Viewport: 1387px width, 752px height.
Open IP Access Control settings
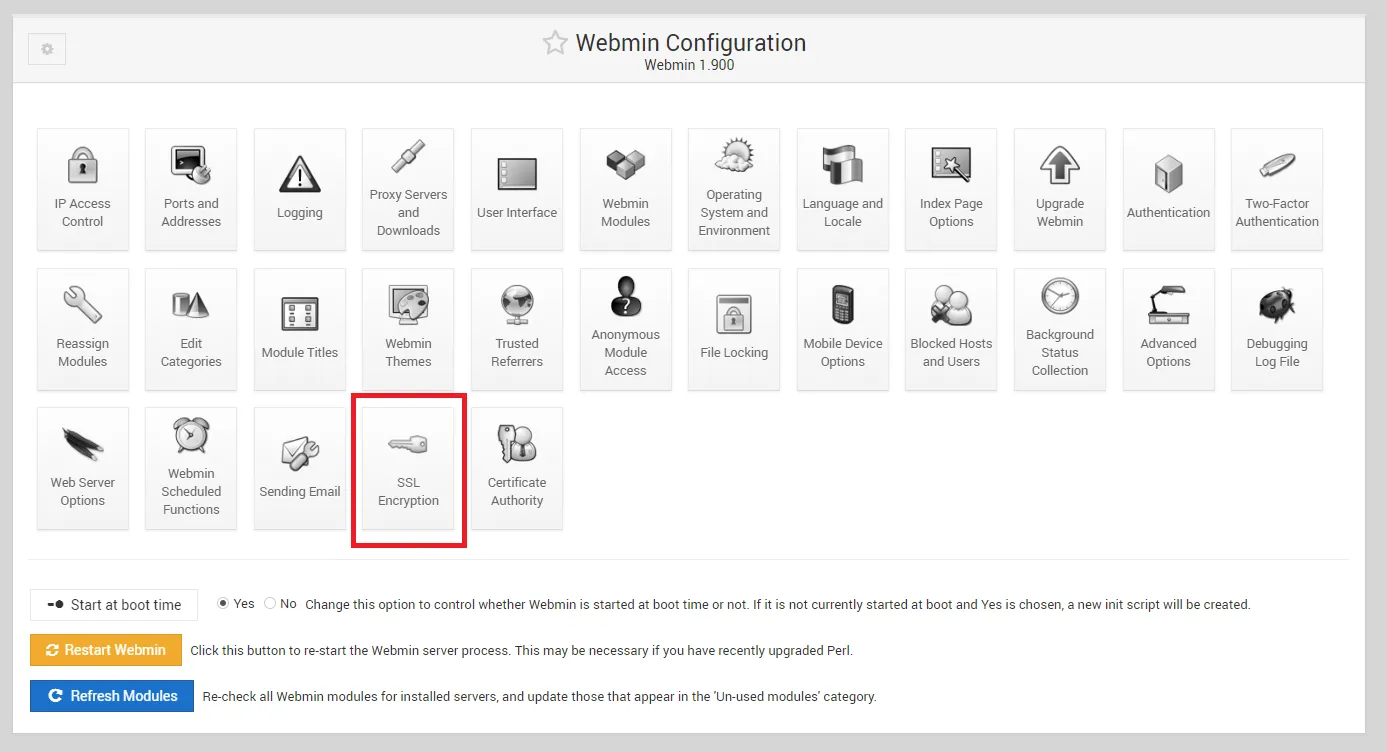83,189
